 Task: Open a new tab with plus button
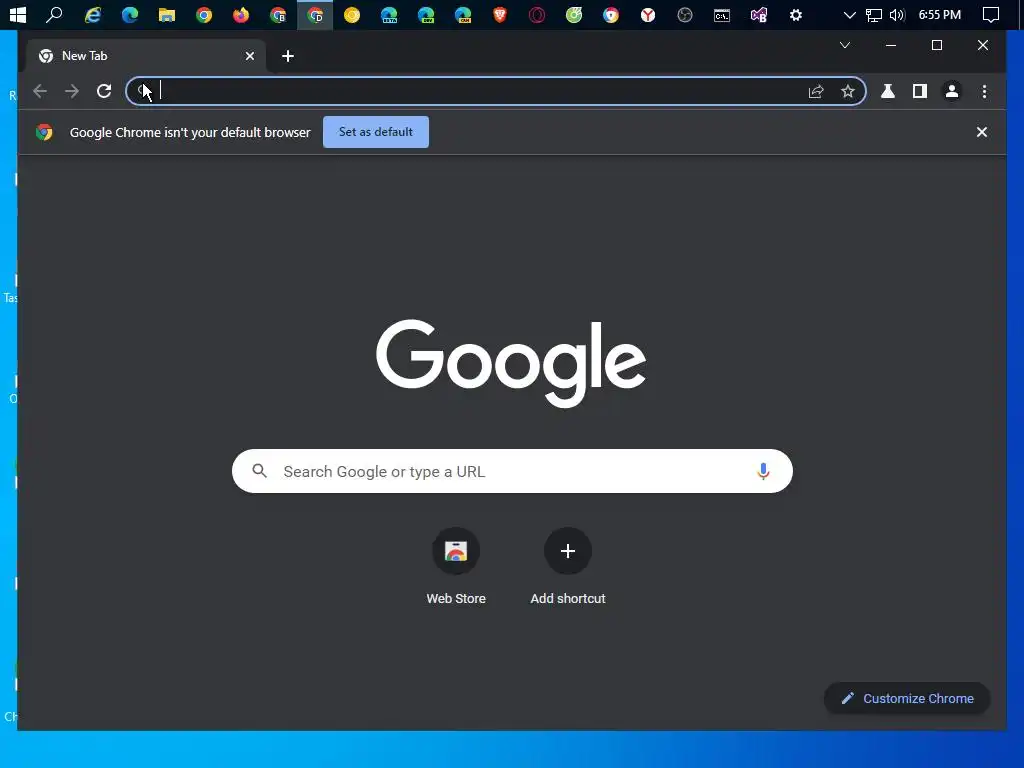[288, 56]
